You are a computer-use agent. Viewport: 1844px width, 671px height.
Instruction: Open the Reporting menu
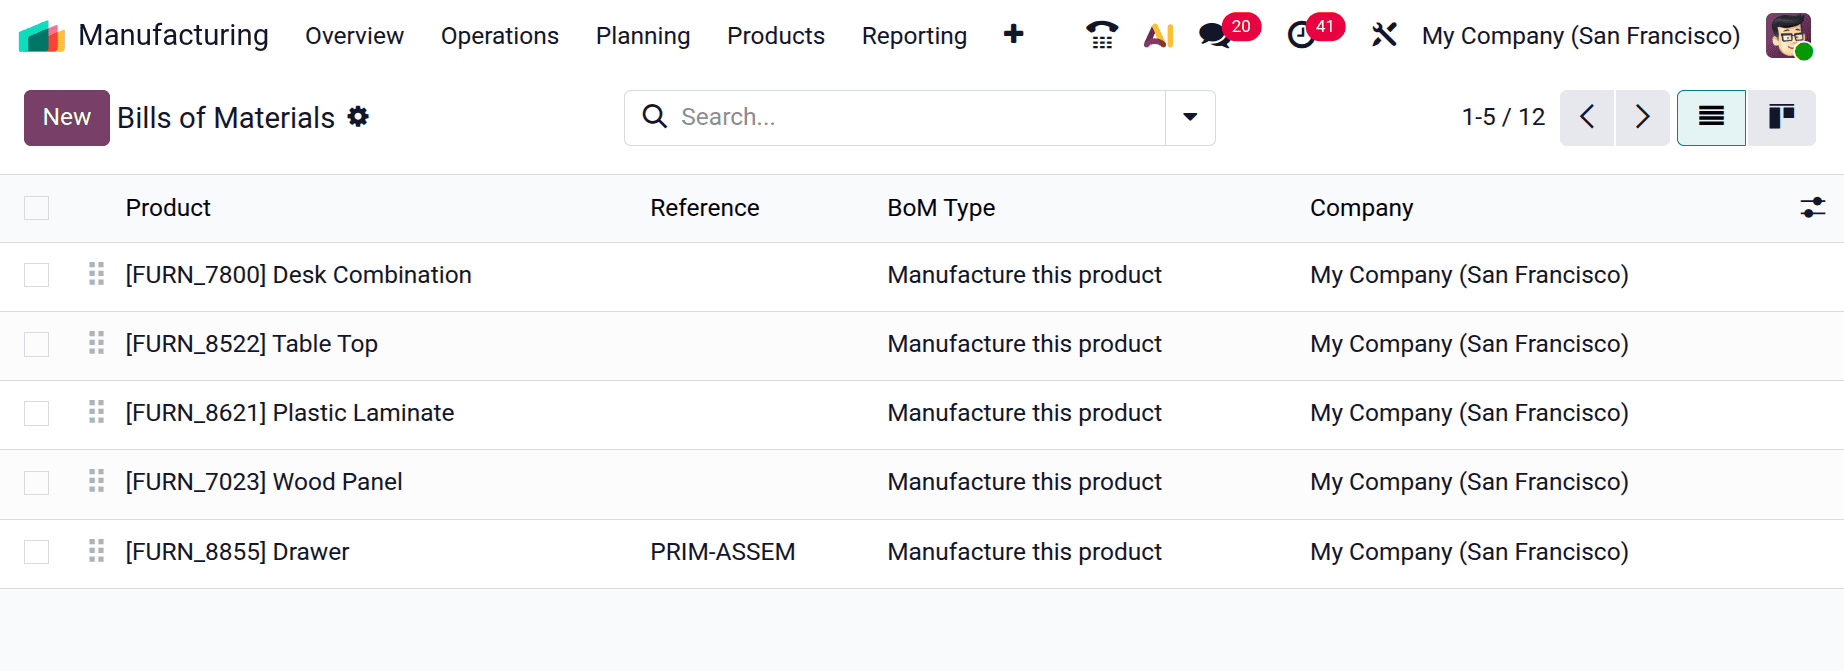tap(914, 36)
